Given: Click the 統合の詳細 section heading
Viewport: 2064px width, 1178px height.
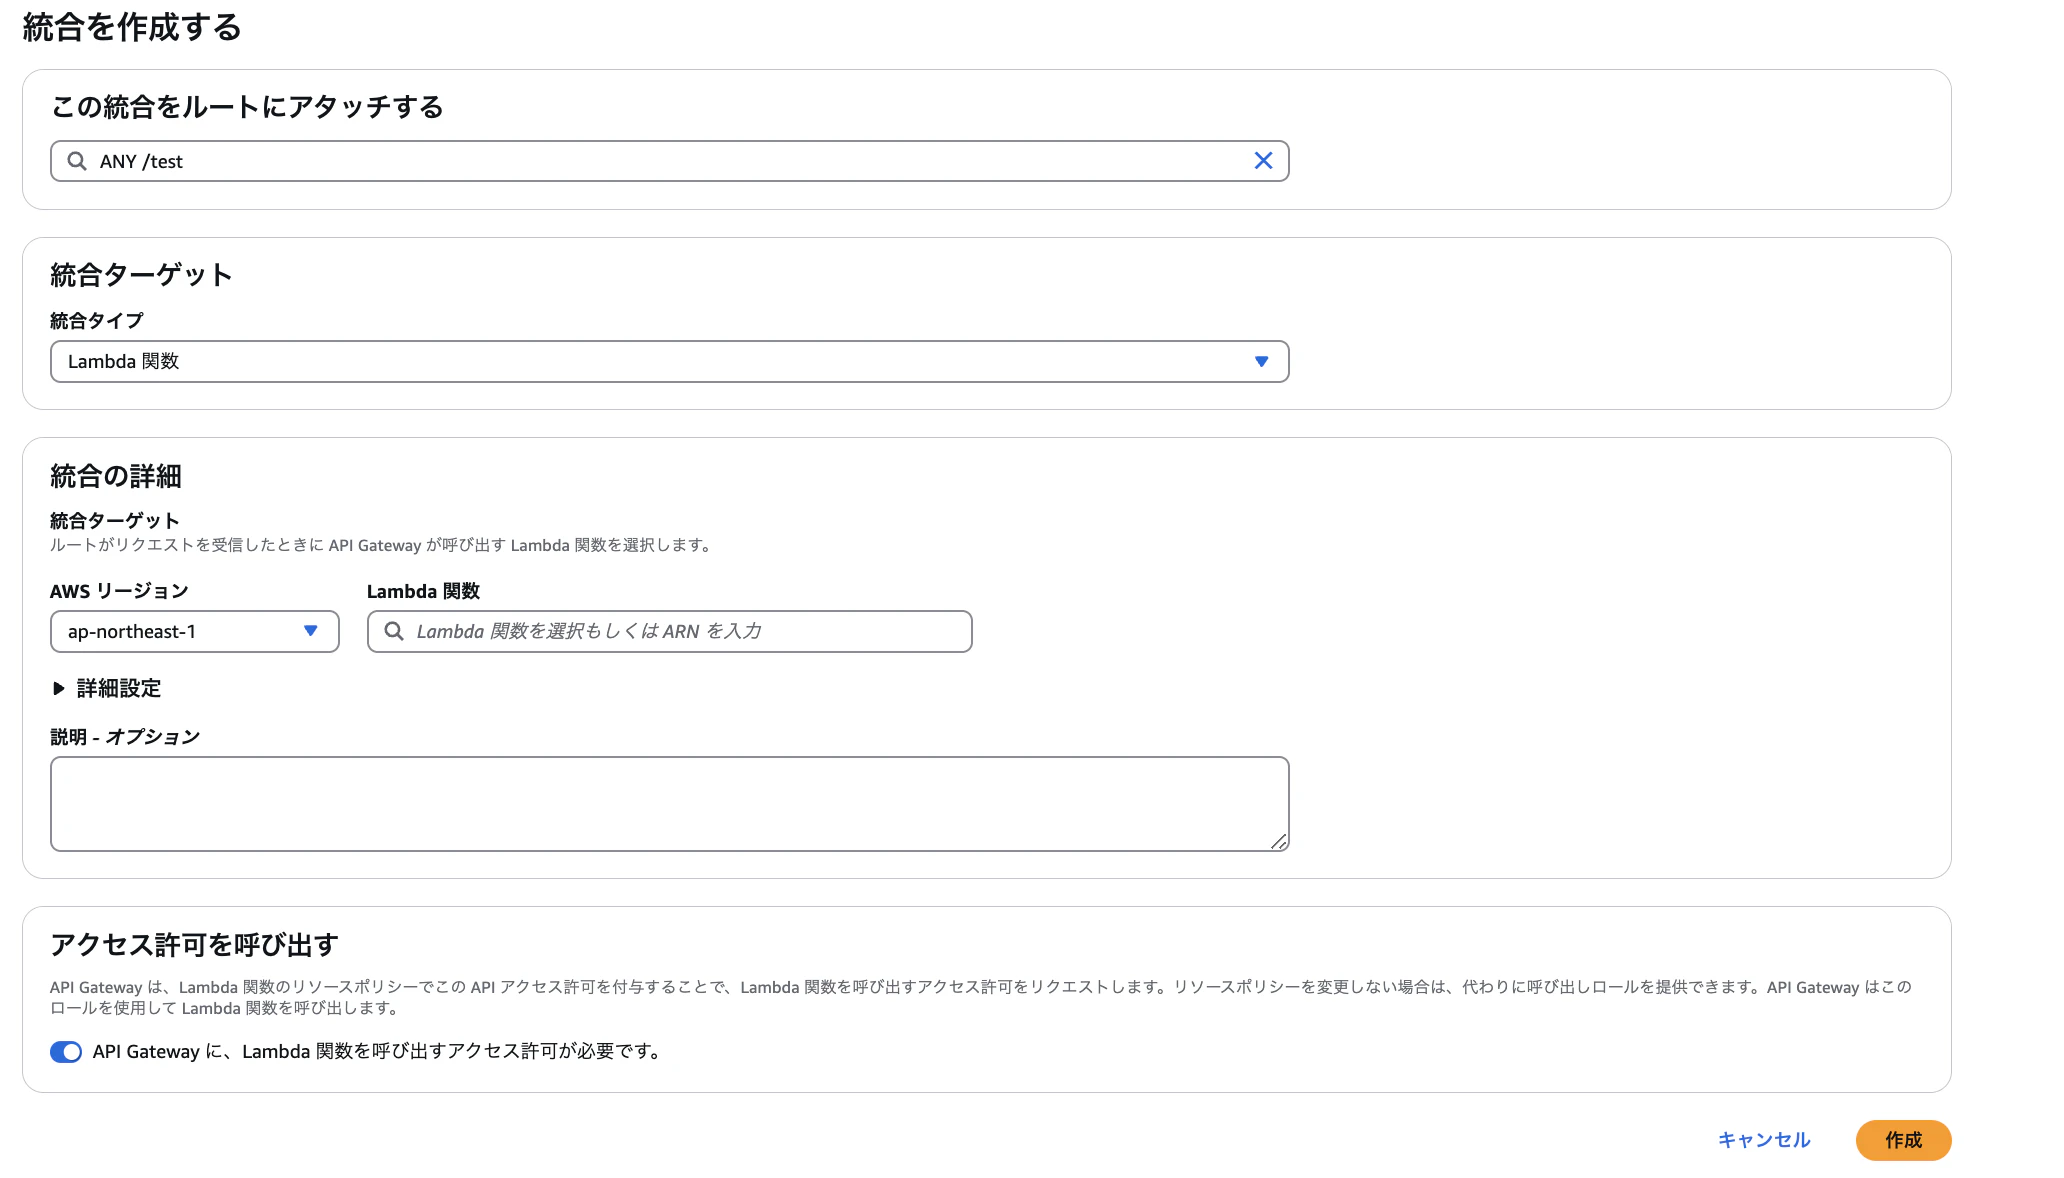Looking at the screenshot, I should pyautogui.click(x=116, y=476).
